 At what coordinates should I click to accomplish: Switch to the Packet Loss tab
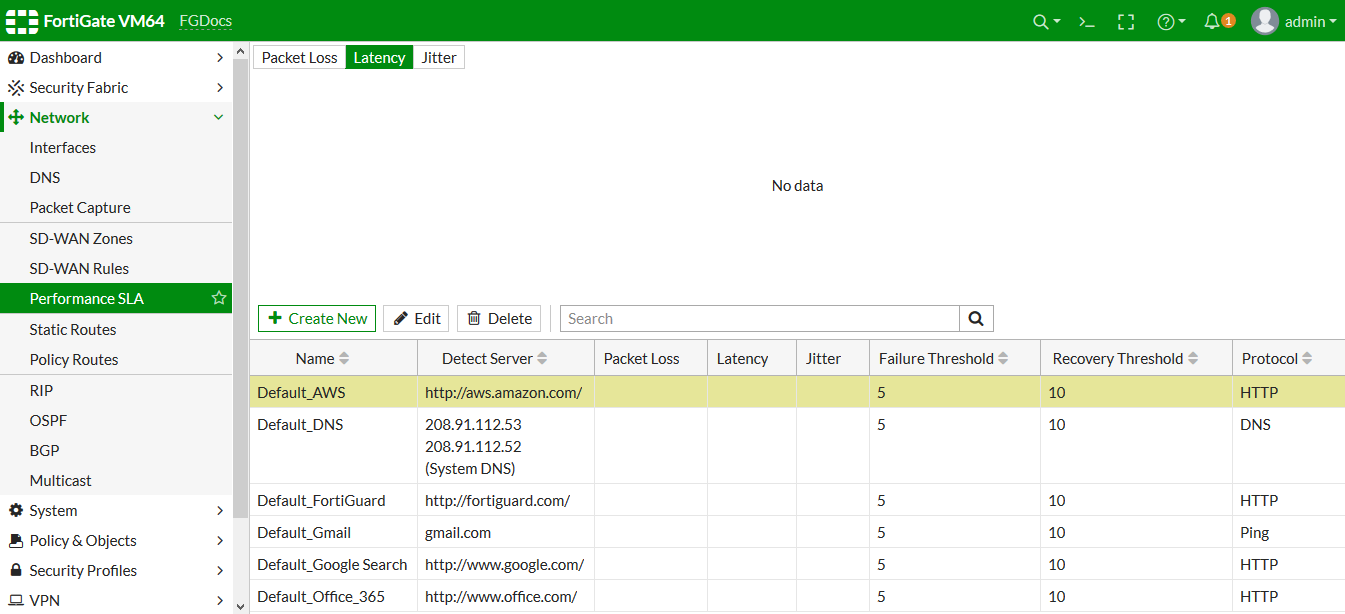click(x=298, y=57)
